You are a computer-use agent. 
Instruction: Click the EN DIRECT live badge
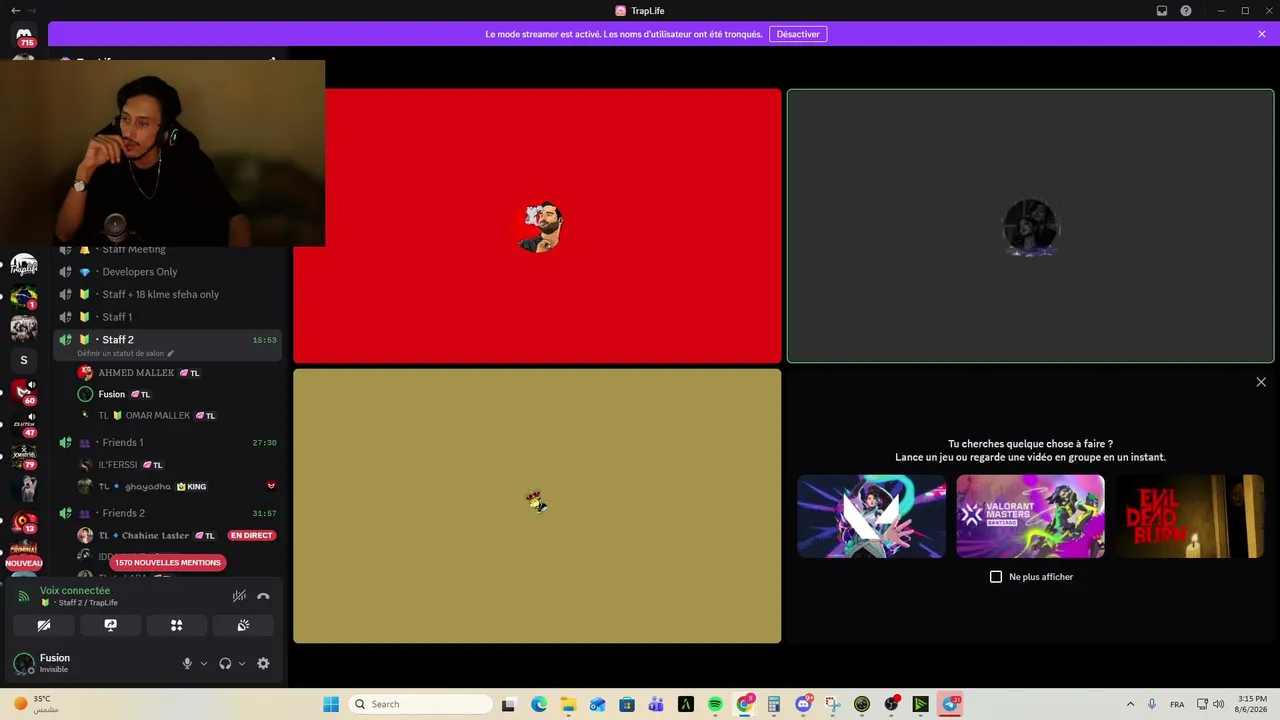(251, 535)
